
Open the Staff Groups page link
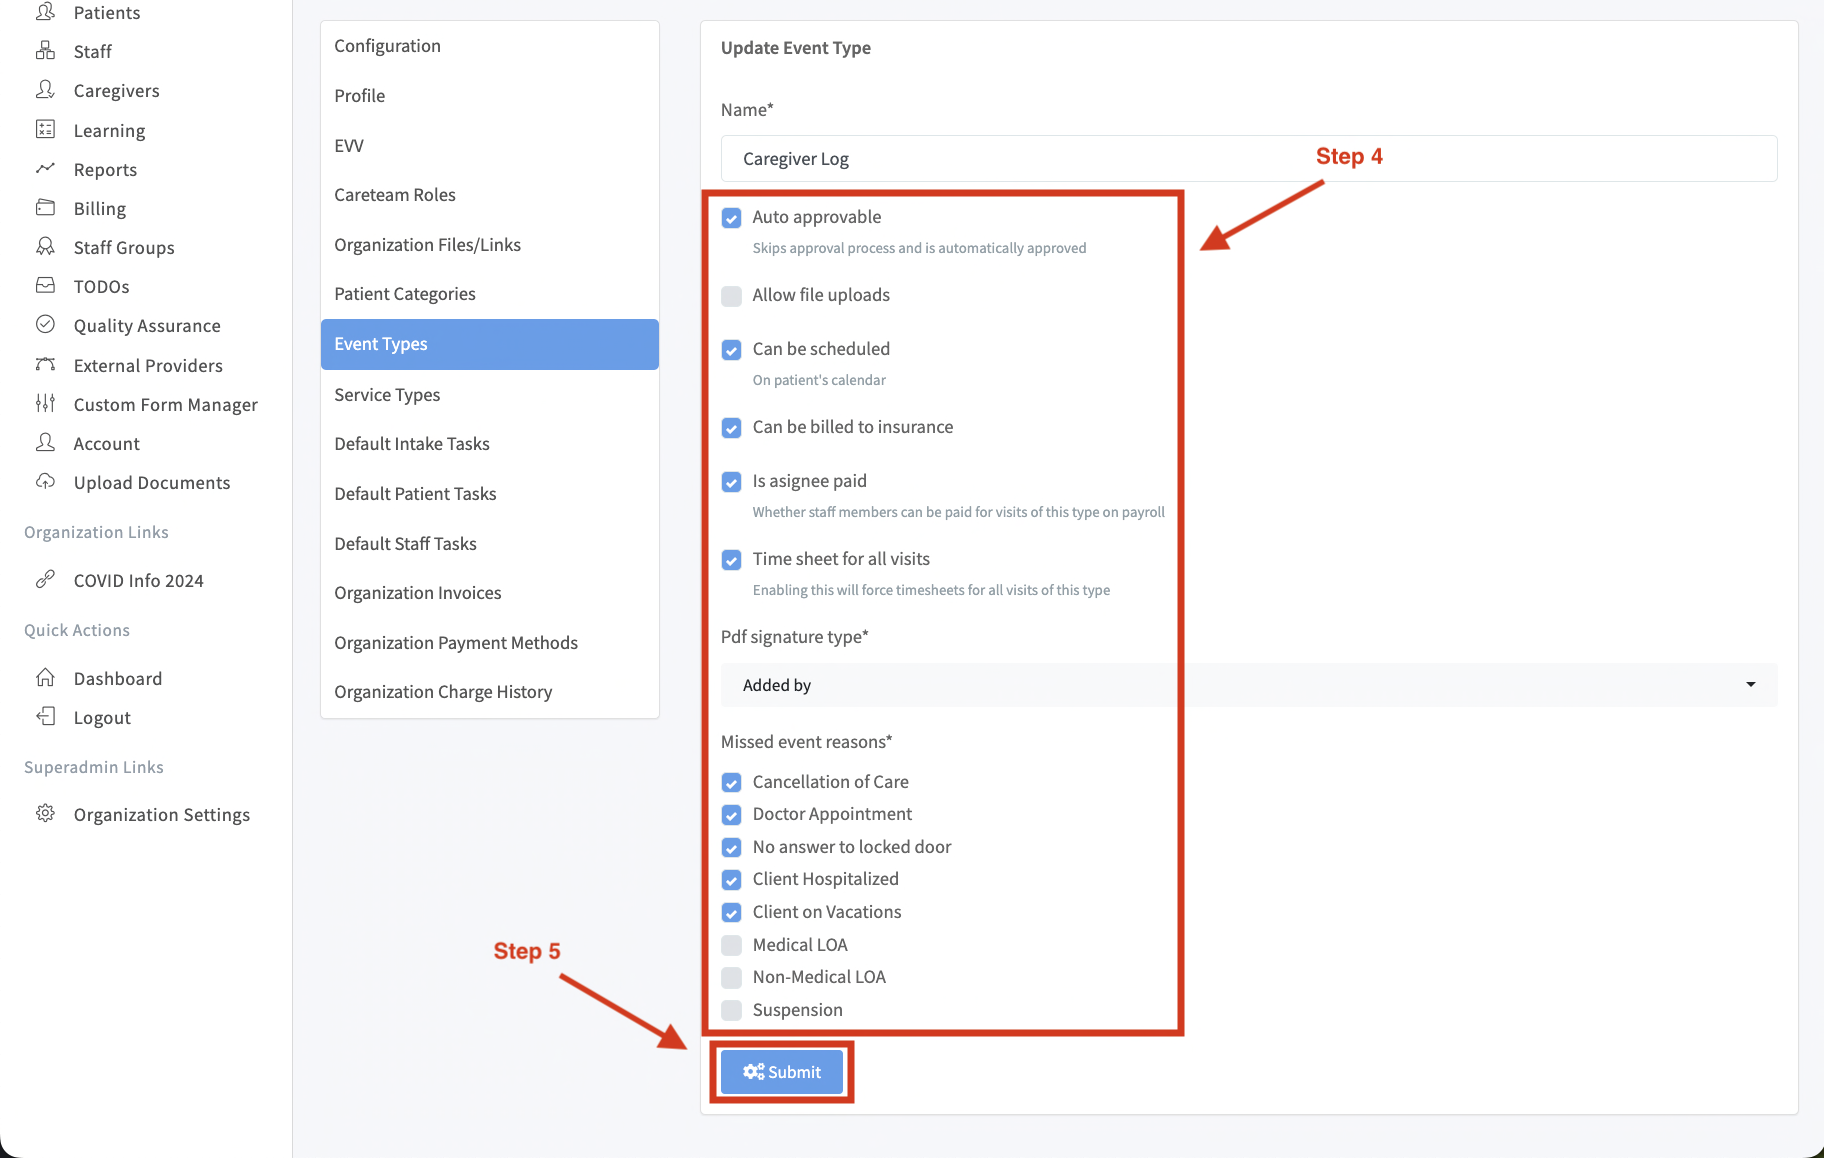[x=124, y=248]
